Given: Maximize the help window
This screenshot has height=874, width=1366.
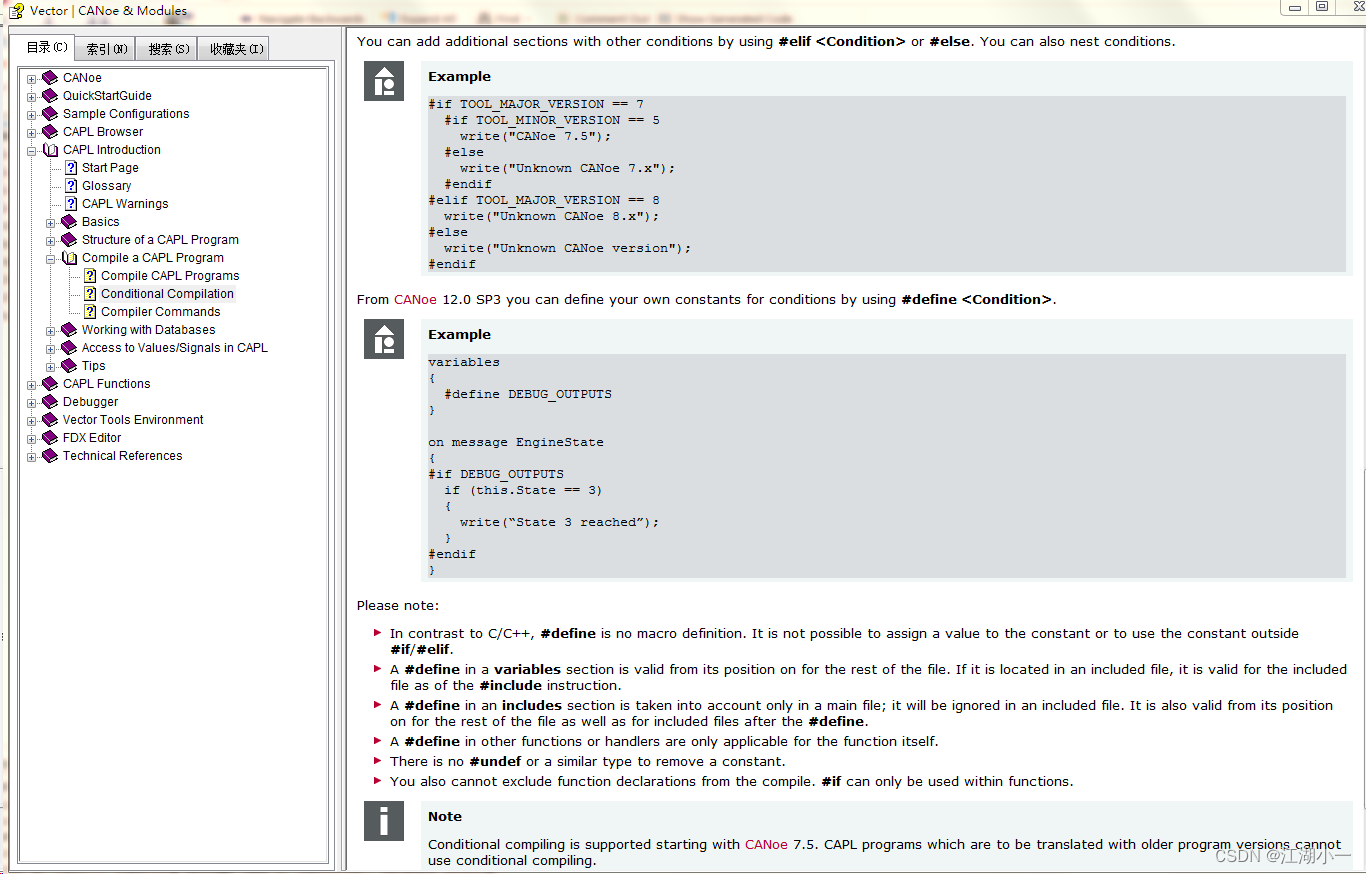Looking at the screenshot, I should [1321, 7].
